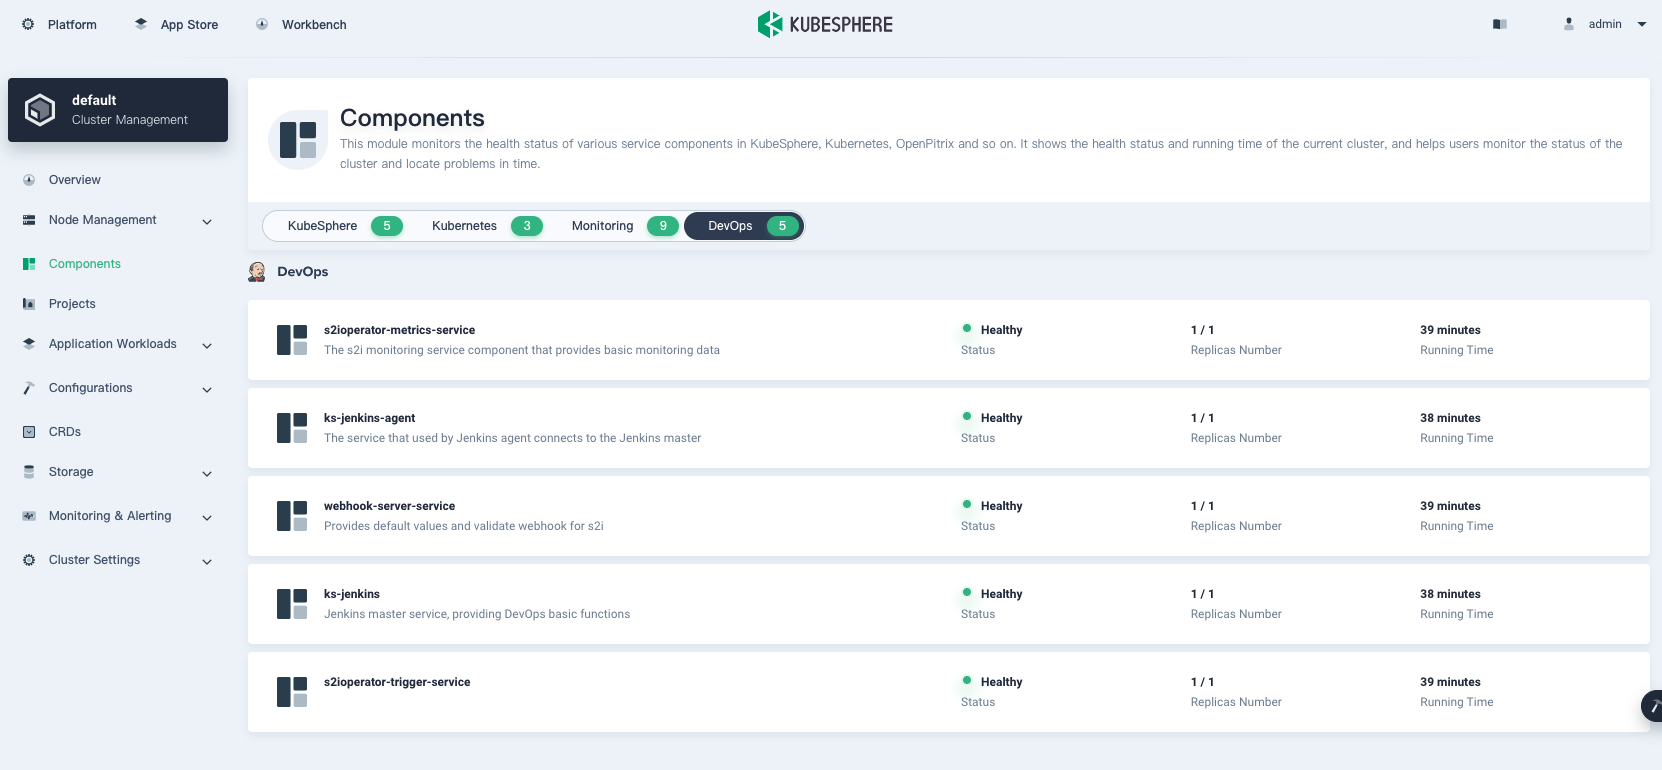Click the webhook-server-service component icon
This screenshot has width=1662, height=770.
click(x=292, y=516)
